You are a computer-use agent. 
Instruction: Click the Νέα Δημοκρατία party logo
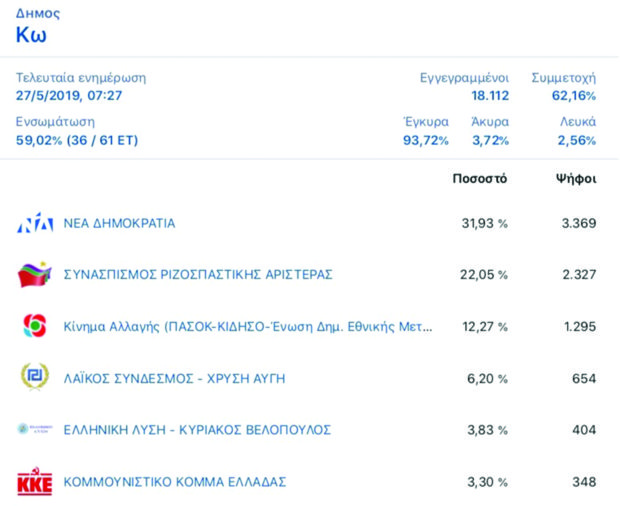pyautogui.click(x=34, y=223)
